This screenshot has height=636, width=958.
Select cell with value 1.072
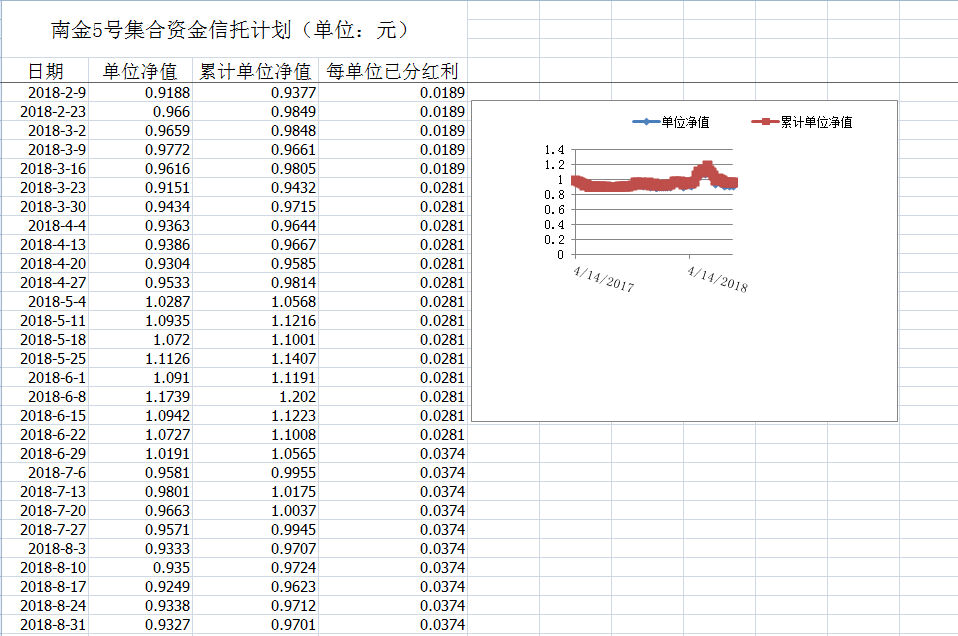[x=141, y=340]
